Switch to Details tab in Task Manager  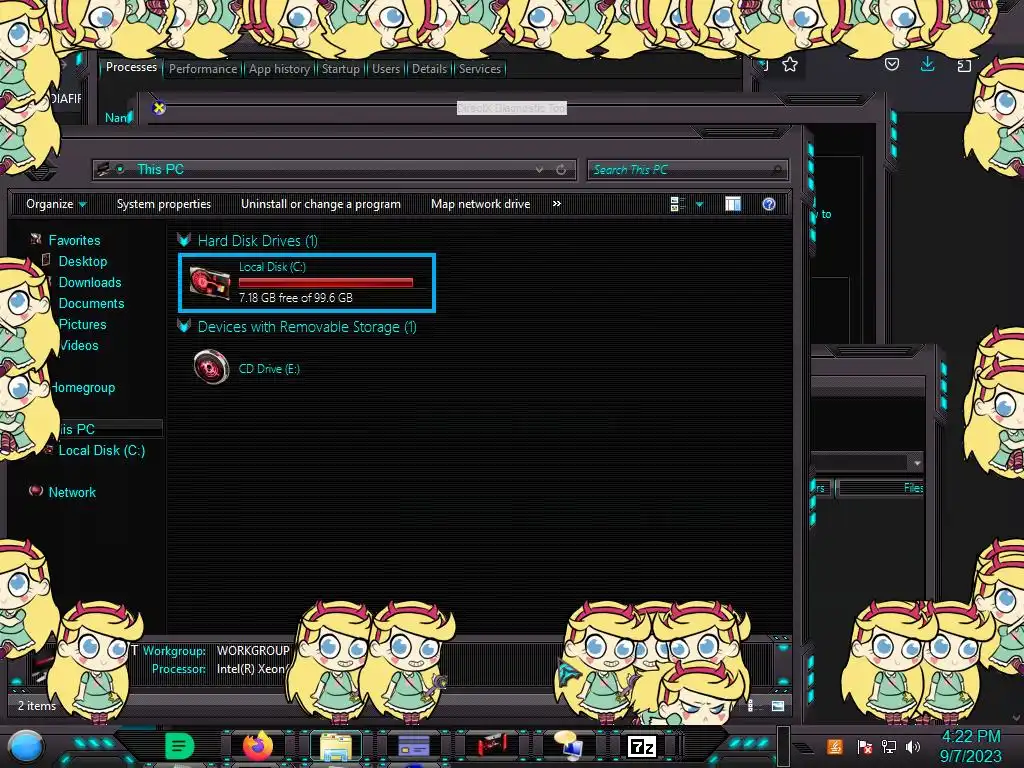[x=429, y=69]
